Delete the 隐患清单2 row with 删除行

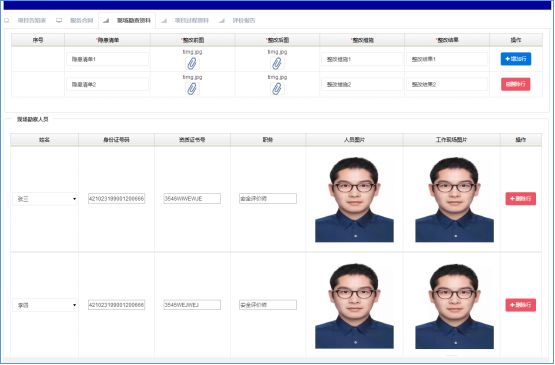tap(515, 84)
